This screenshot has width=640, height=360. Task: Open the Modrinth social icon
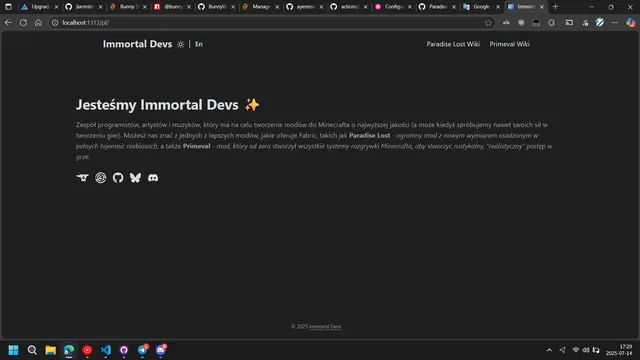100,178
